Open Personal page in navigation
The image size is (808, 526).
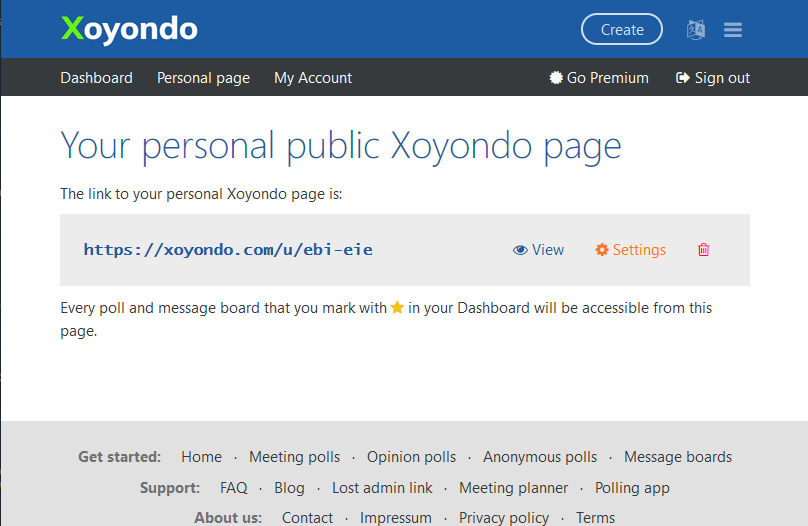204,78
